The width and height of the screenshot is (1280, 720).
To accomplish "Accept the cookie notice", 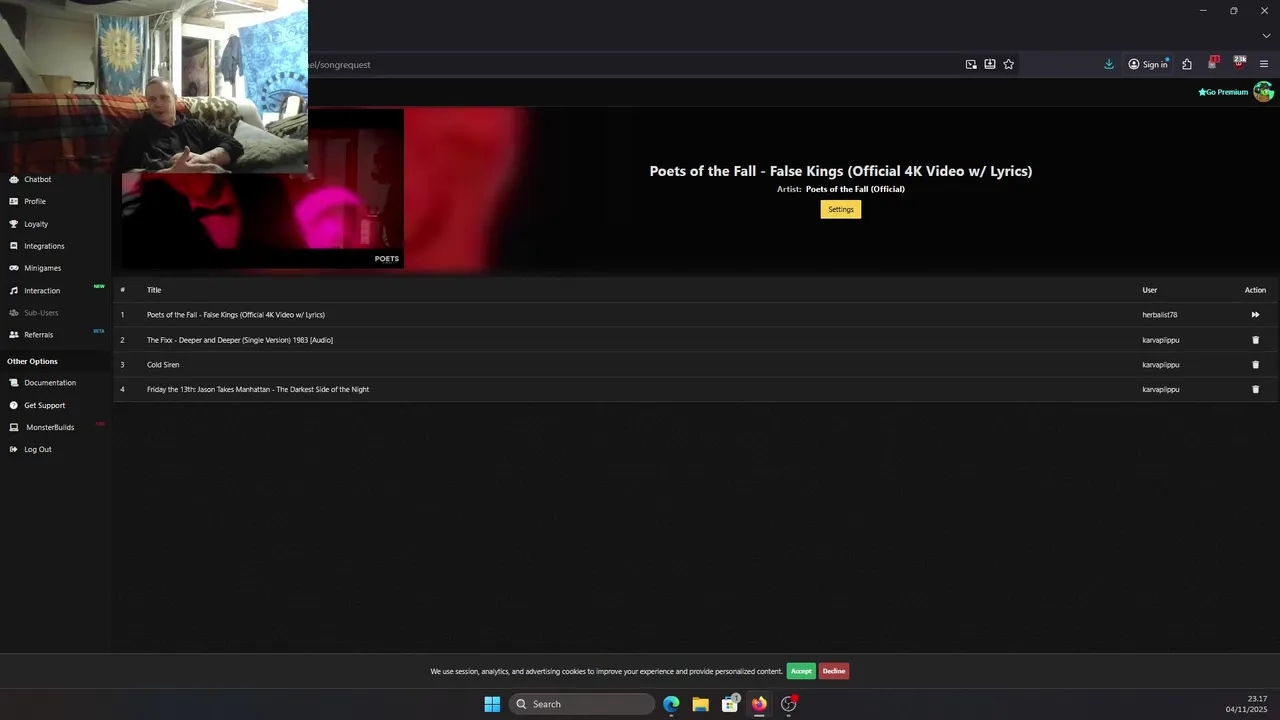I will 801,671.
